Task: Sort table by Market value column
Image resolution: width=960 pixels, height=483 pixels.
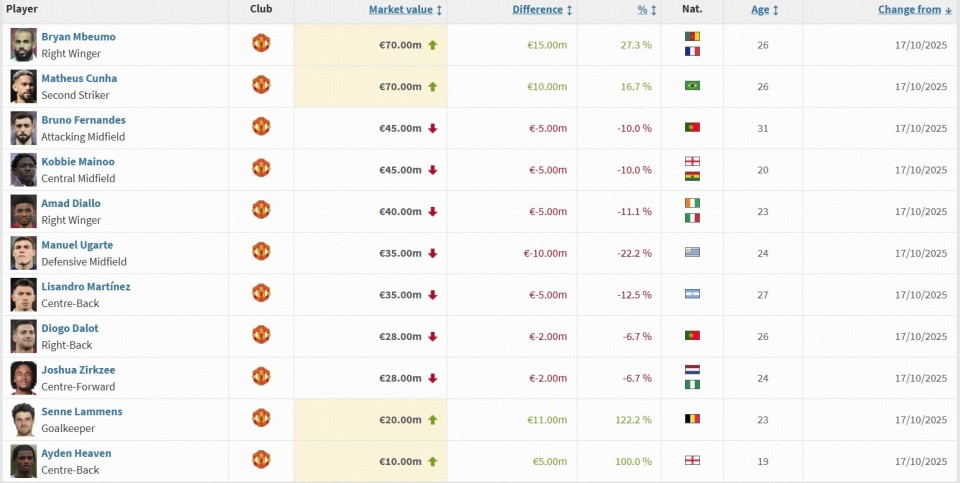Action: click(x=400, y=10)
